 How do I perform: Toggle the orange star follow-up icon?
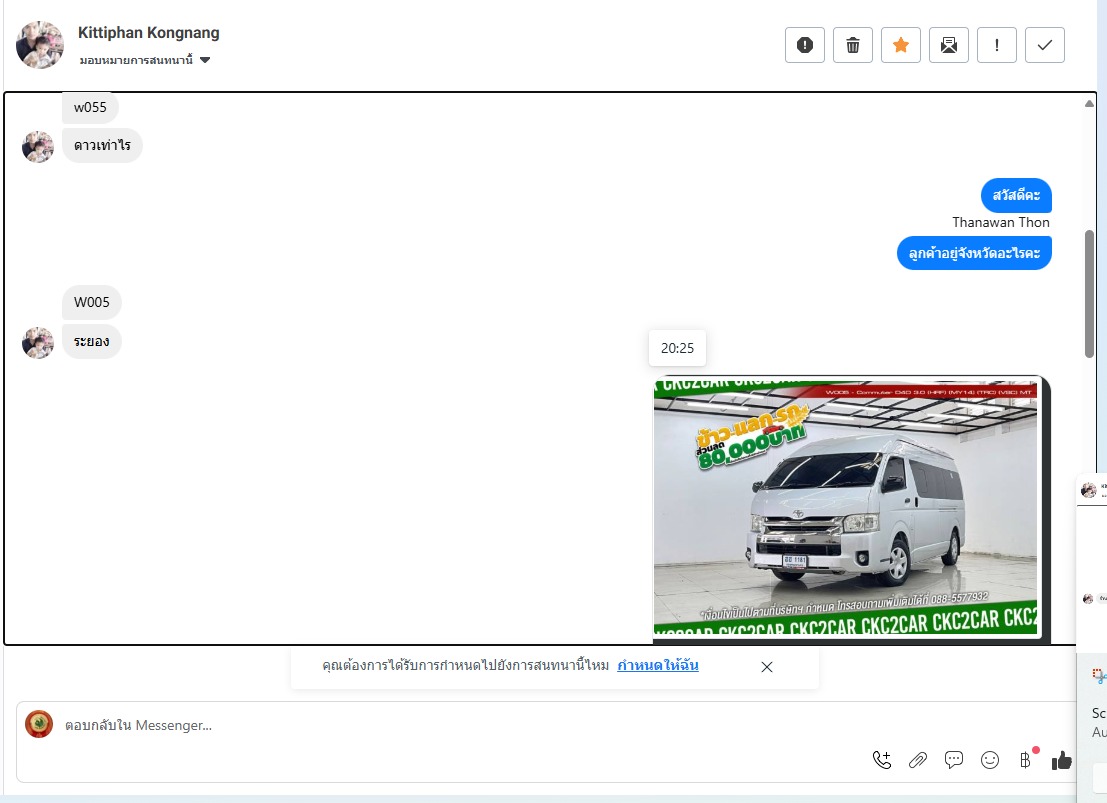click(901, 45)
